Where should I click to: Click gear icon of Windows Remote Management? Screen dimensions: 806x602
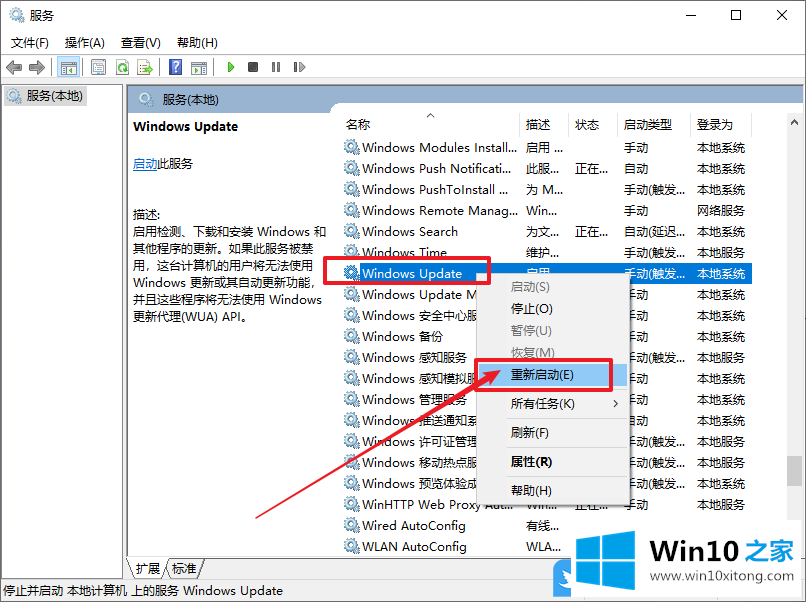[x=352, y=211]
